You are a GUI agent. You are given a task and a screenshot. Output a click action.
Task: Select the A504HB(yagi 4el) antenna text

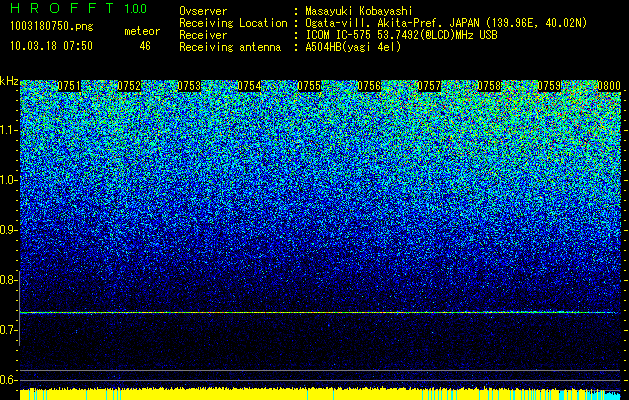coord(353,47)
